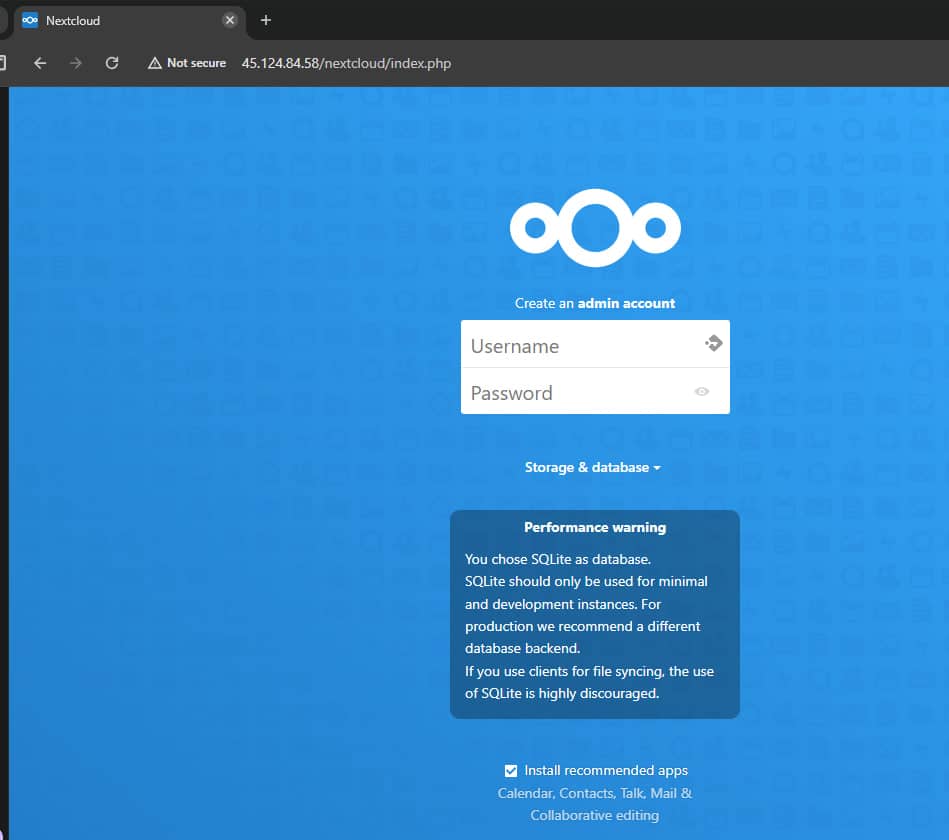Click the 'Collaborative editing' text

pos(595,815)
